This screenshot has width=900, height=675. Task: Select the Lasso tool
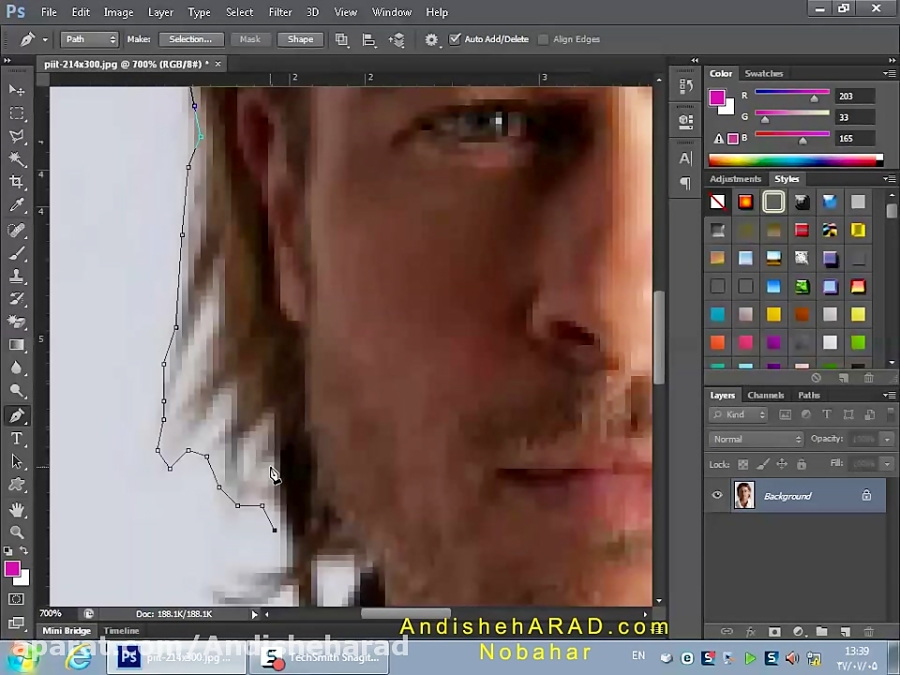[17, 136]
